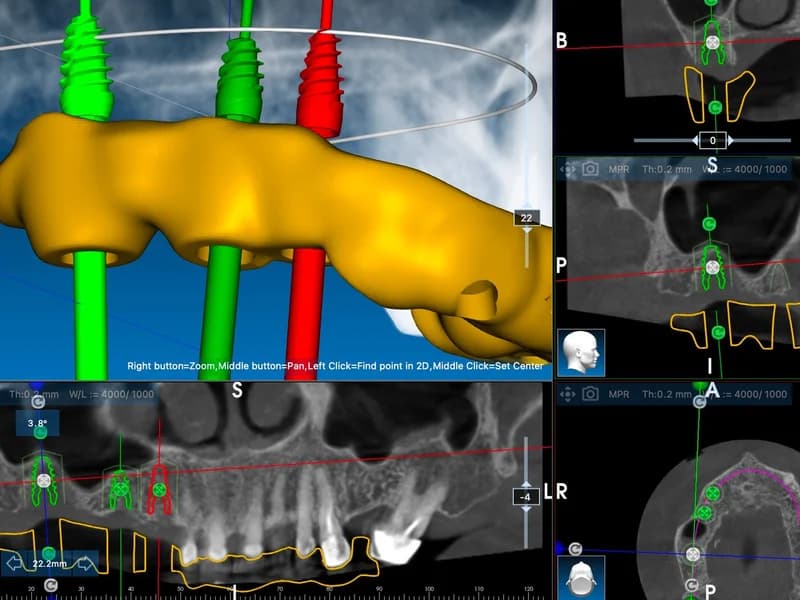Click the white crosshair handle on the left implant
Screen dimensions: 800x600
[44, 480]
